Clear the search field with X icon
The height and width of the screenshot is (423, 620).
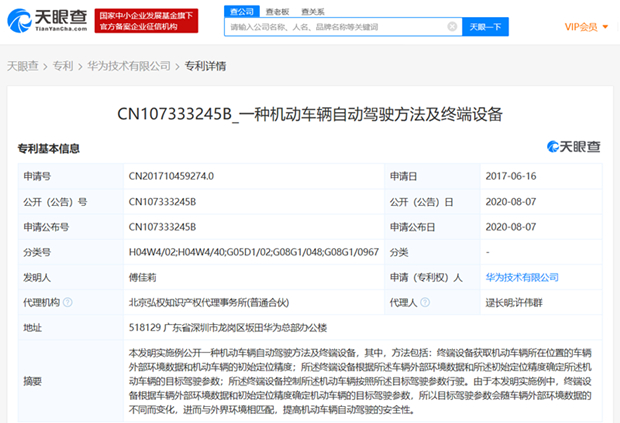(452, 26)
